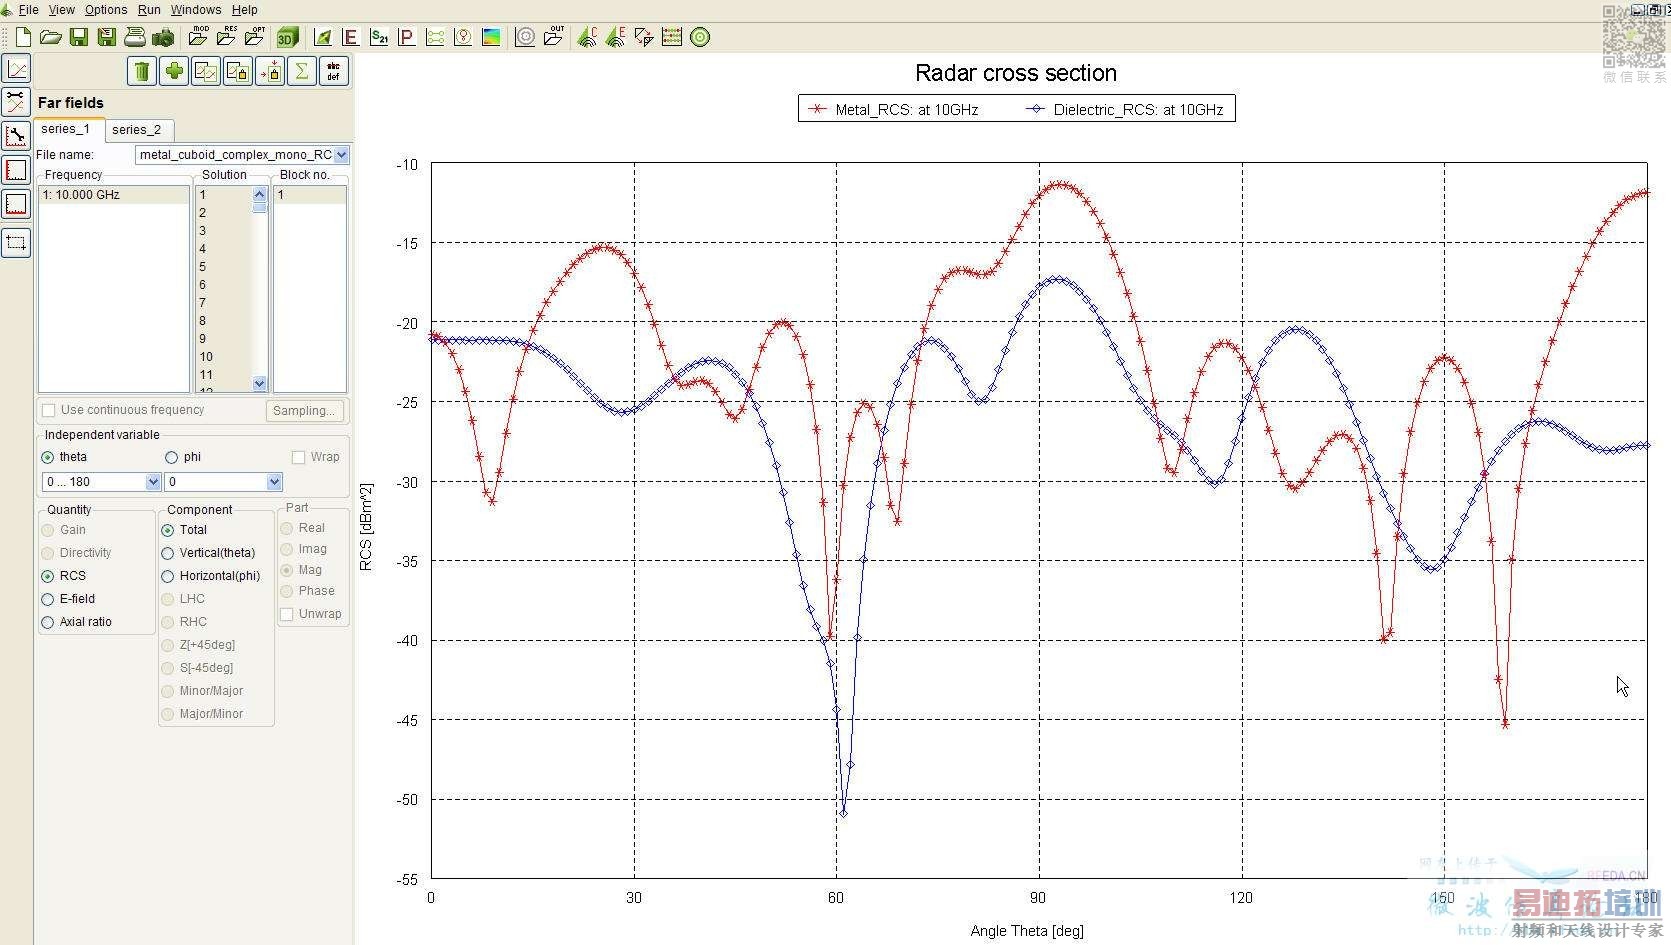Image resolution: width=1671 pixels, height=945 pixels.
Task: Open the MOD folder icon
Action: click(x=198, y=37)
